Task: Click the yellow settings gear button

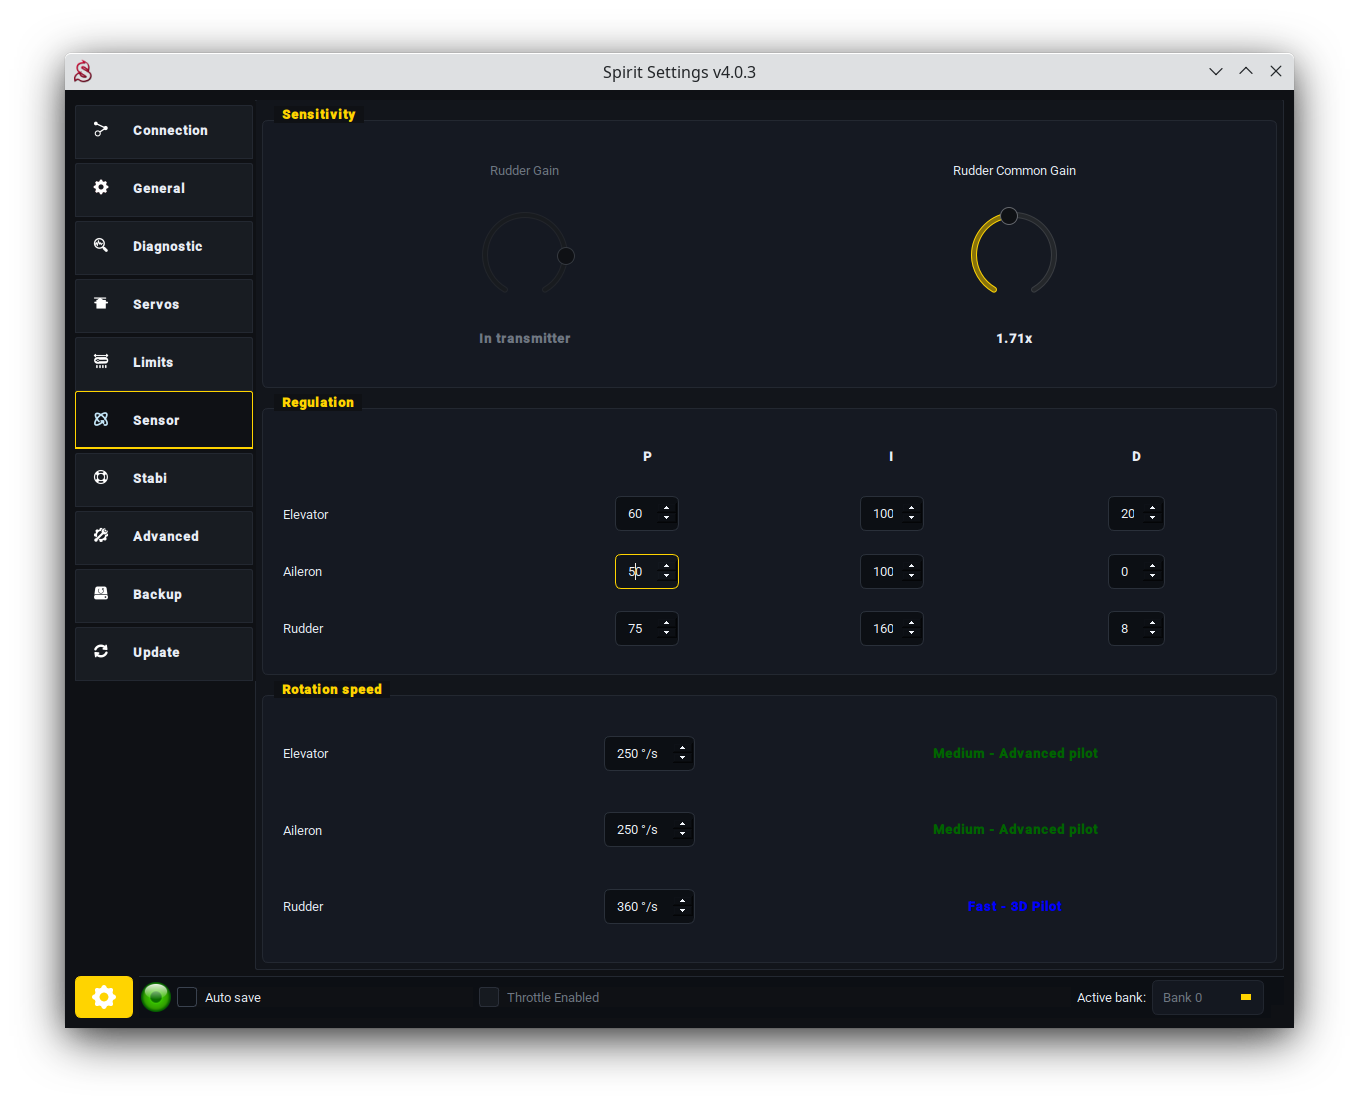Action: (104, 997)
